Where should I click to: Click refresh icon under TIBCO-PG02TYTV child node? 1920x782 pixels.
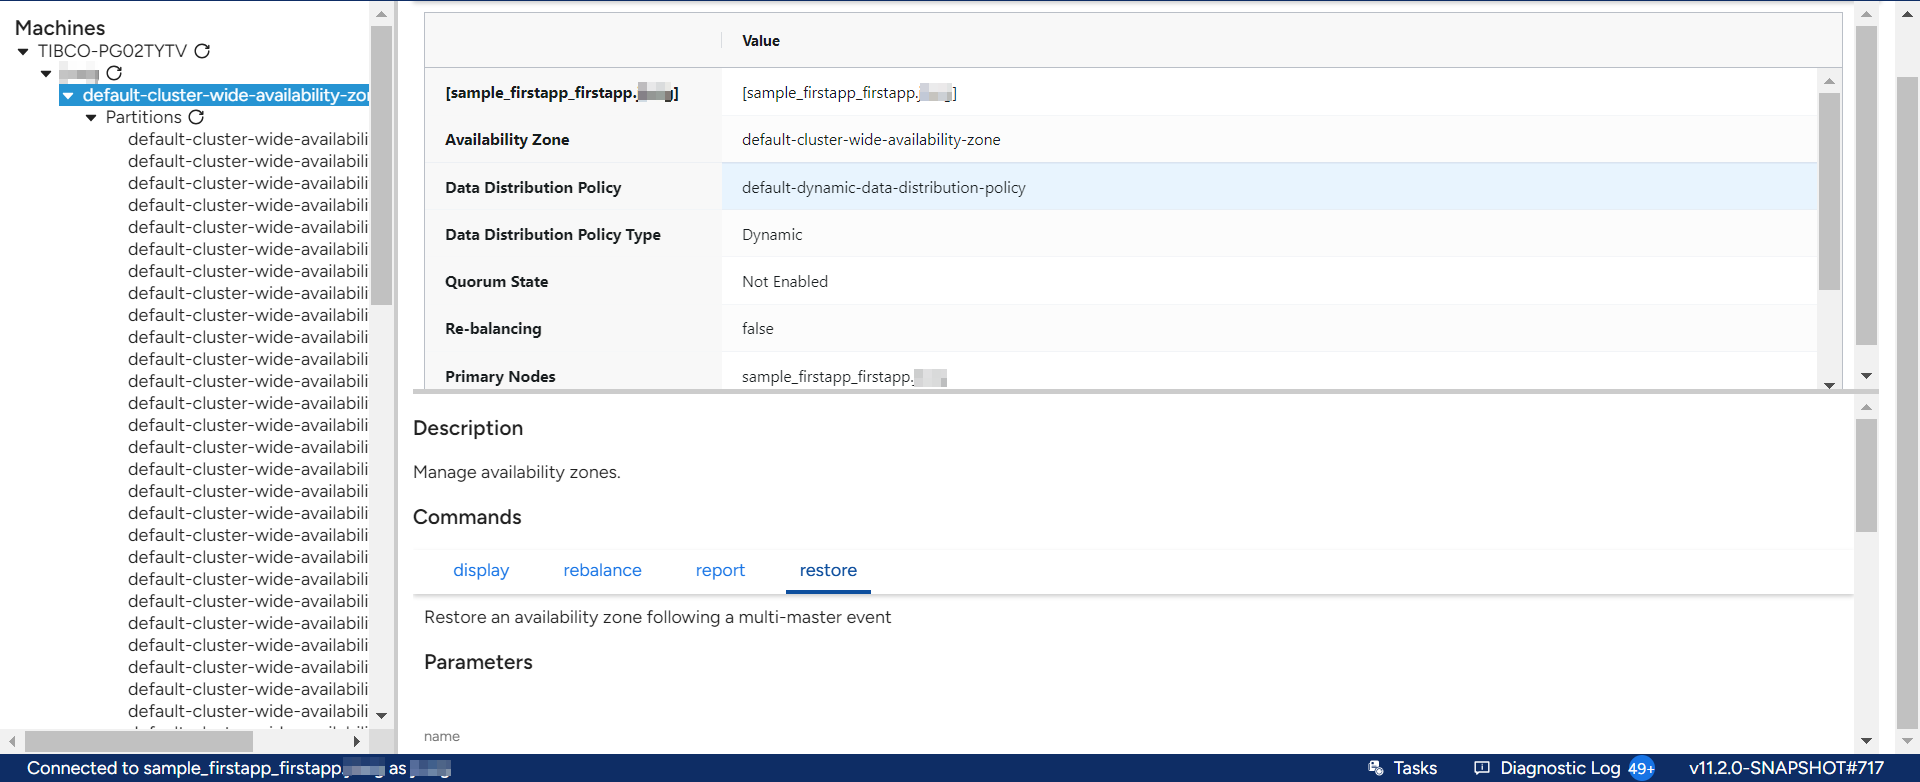tap(114, 73)
